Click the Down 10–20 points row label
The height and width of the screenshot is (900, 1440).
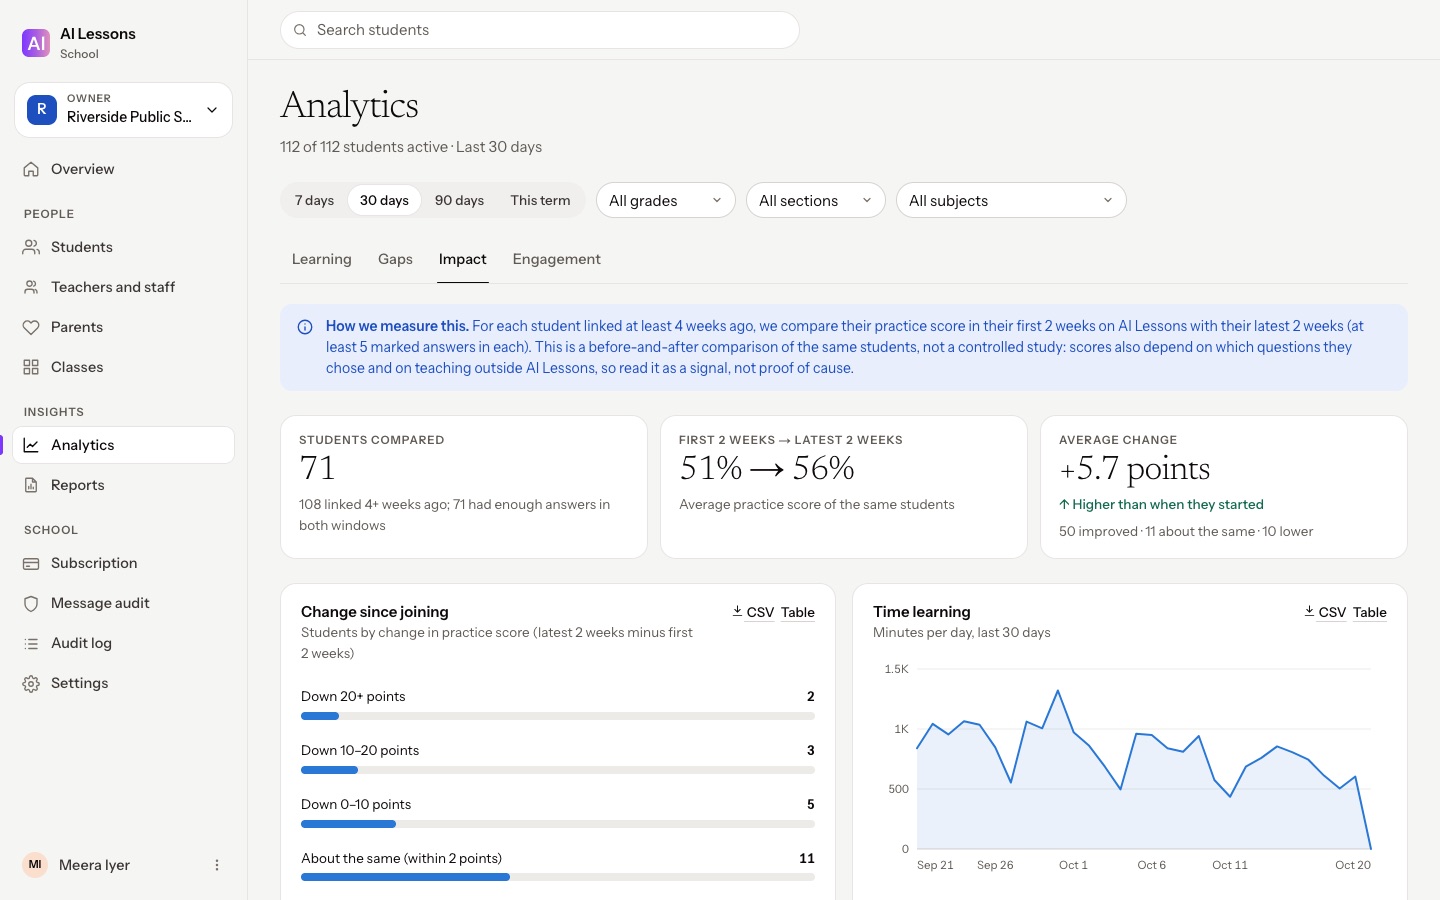(x=360, y=750)
